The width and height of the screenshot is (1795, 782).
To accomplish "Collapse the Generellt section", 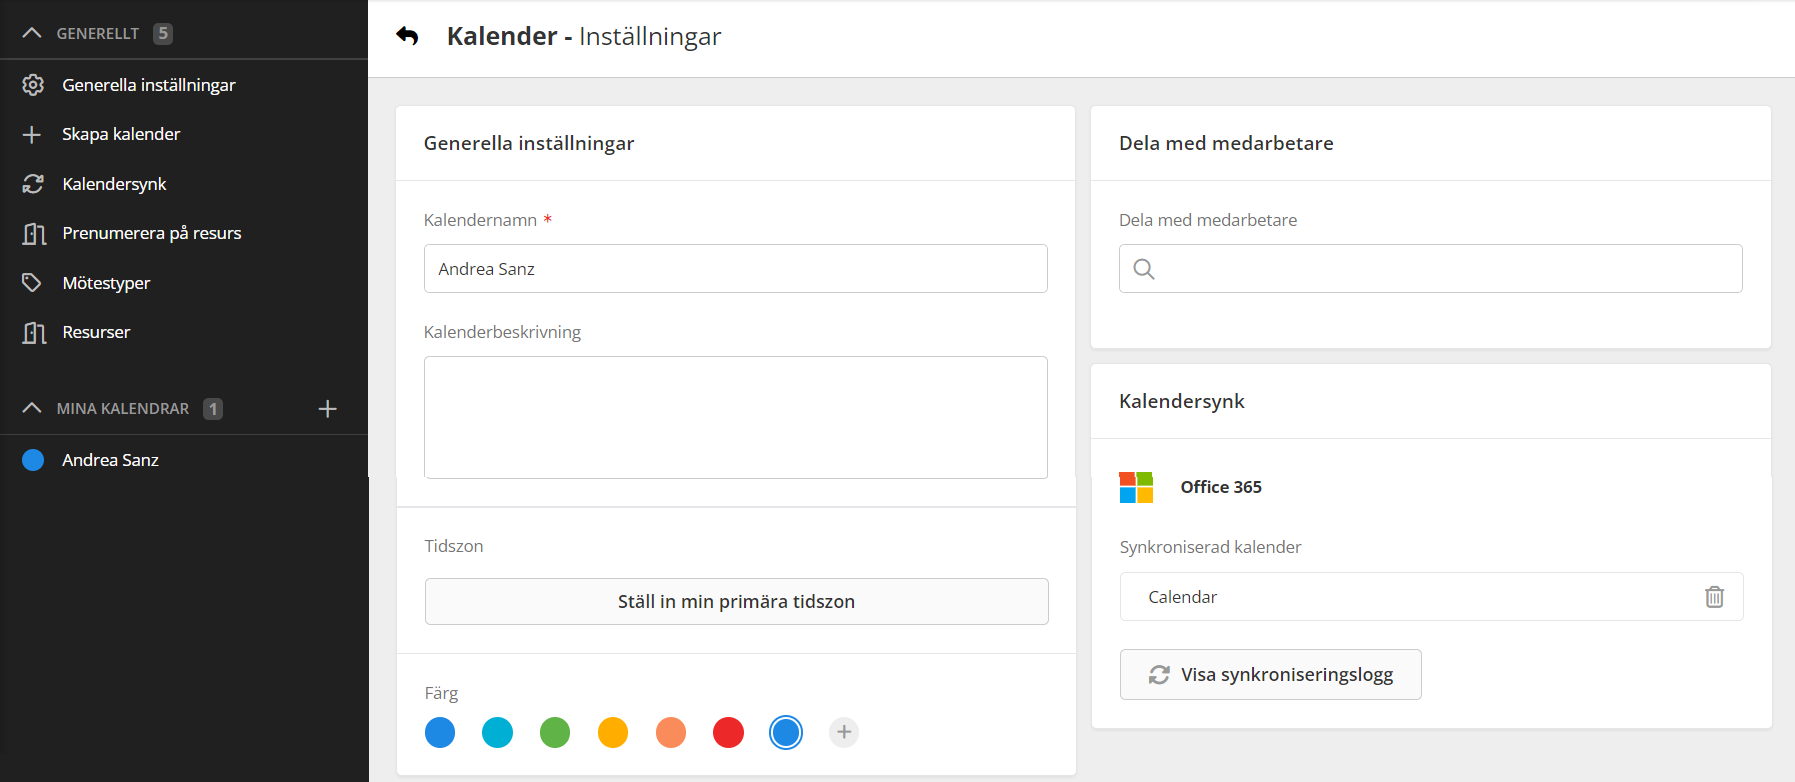I will point(32,33).
